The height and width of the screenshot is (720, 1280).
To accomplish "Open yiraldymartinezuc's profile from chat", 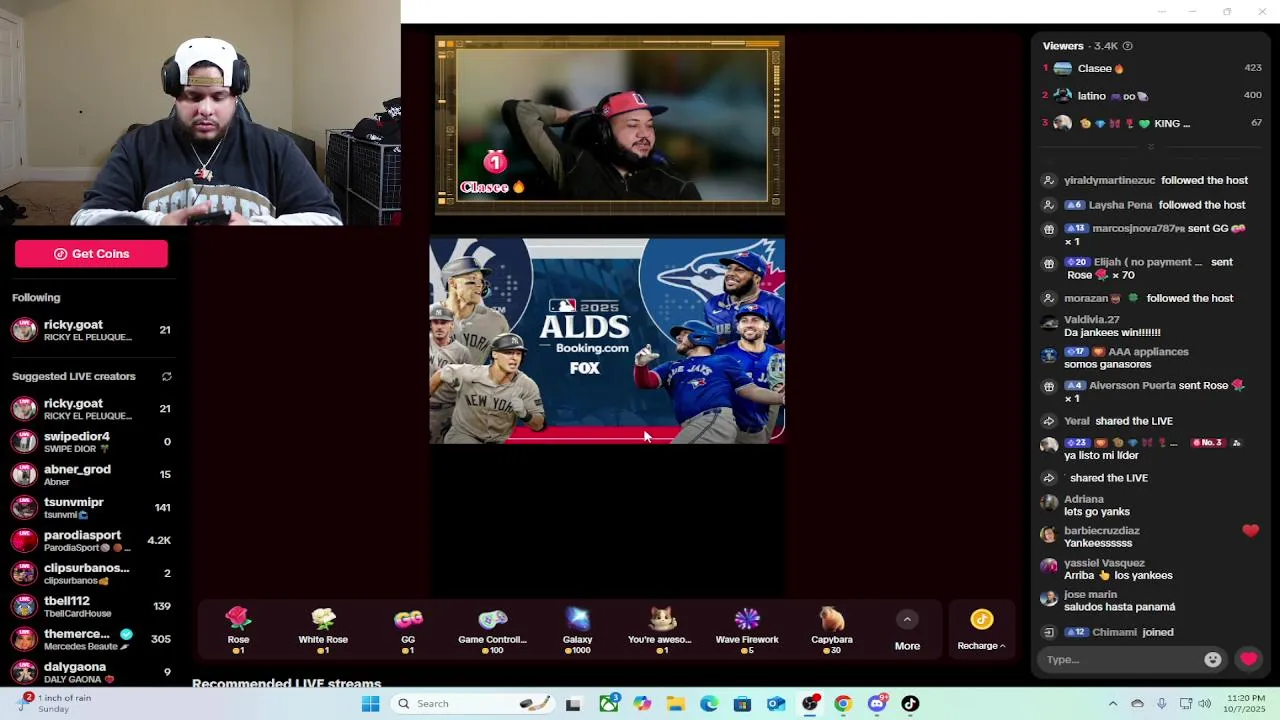I will [1109, 181].
